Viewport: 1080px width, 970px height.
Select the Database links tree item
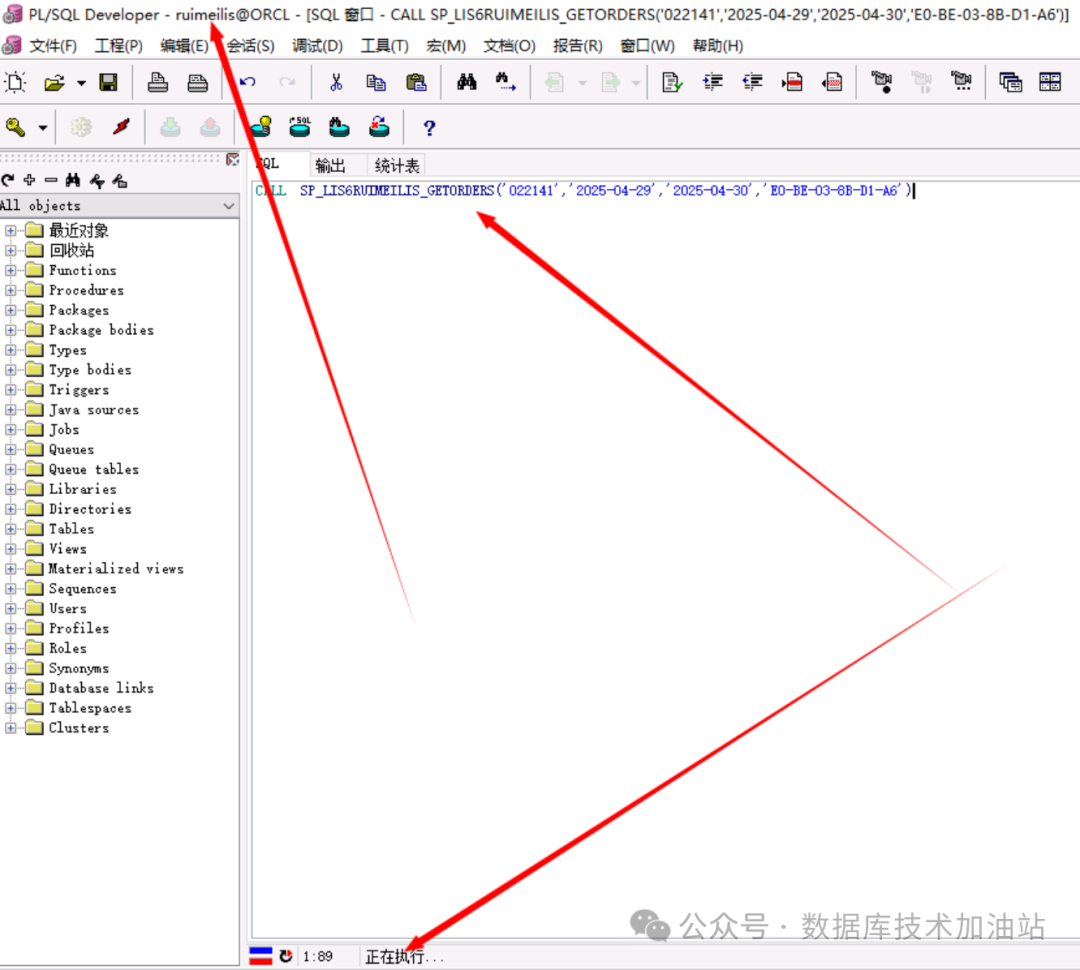(x=101, y=688)
